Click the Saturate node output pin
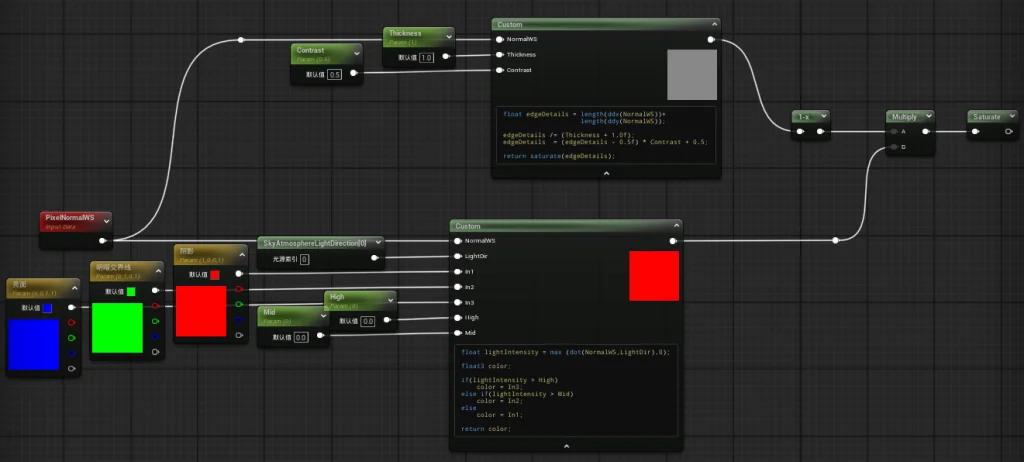 tap(1008, 131)
